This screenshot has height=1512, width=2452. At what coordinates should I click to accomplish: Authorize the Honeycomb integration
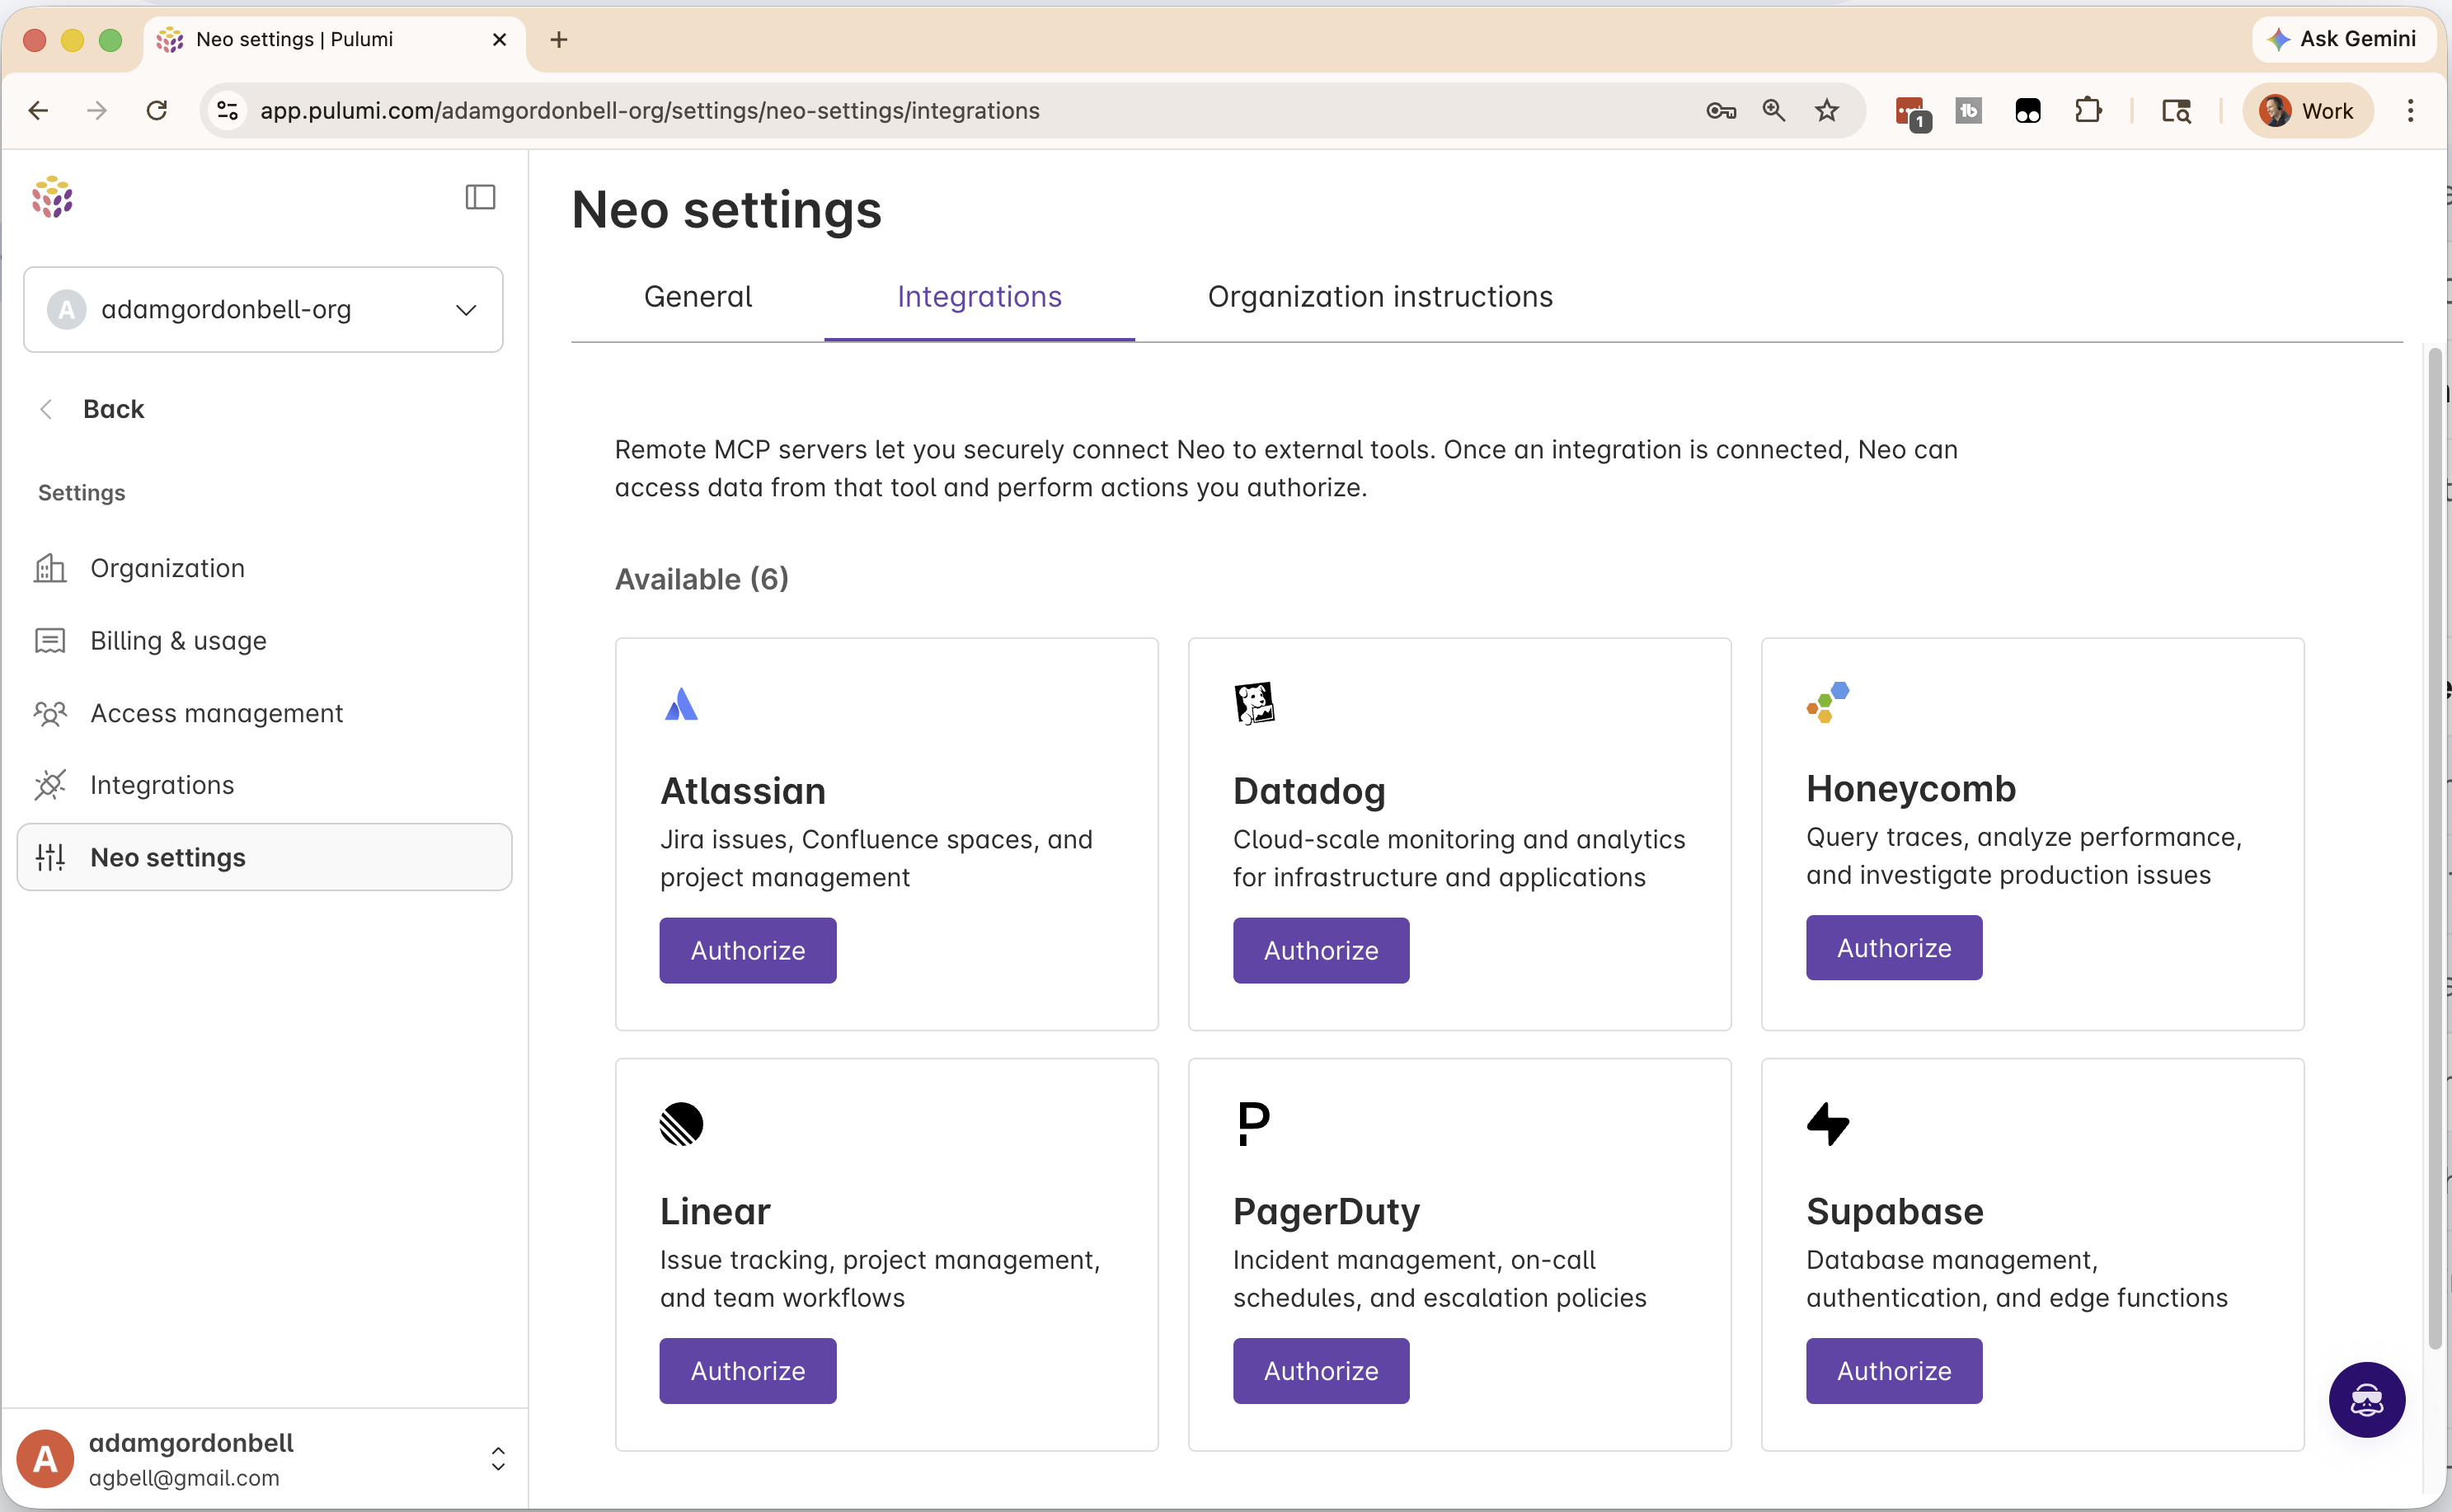[1893, 948]
